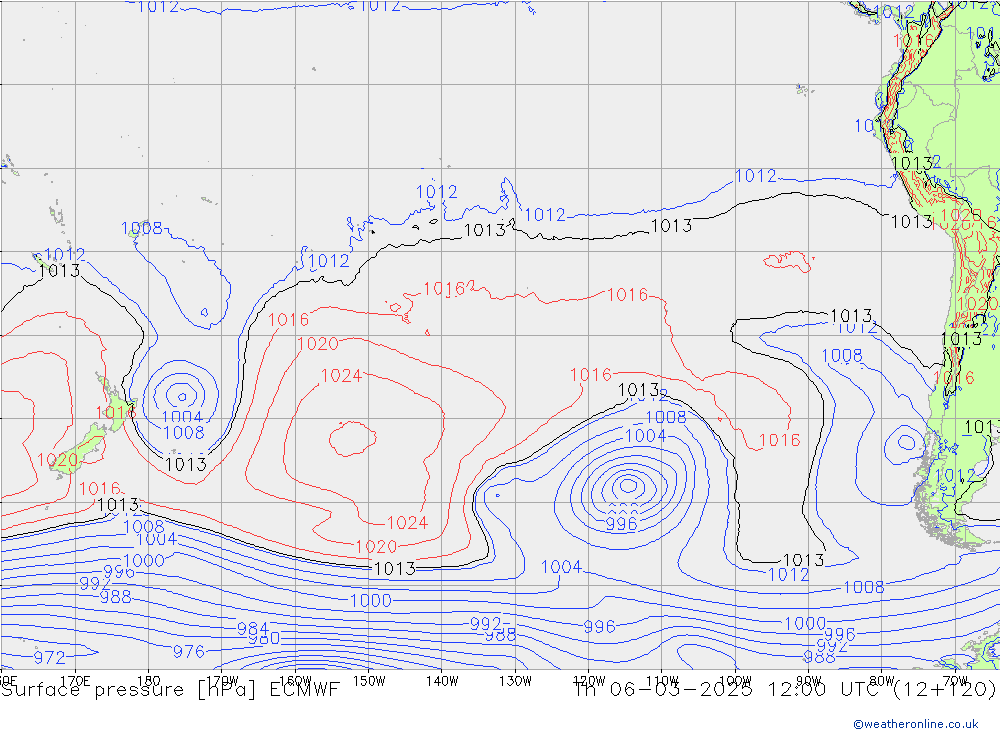Click the 976 isobar label
This screenshot has width=1000, height=733.
(x=189, y=651)
